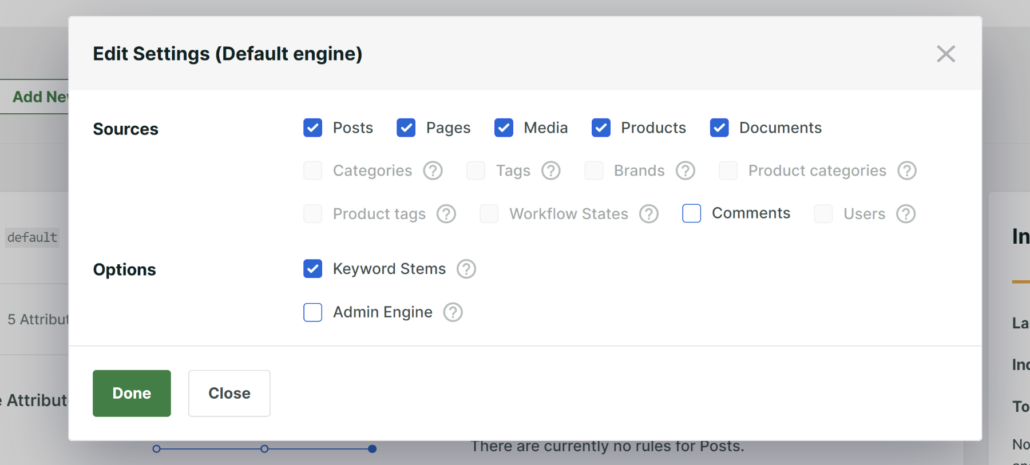Click the disabled Categories checkbox
1030x465 pixels.
[x=313, y=171]
